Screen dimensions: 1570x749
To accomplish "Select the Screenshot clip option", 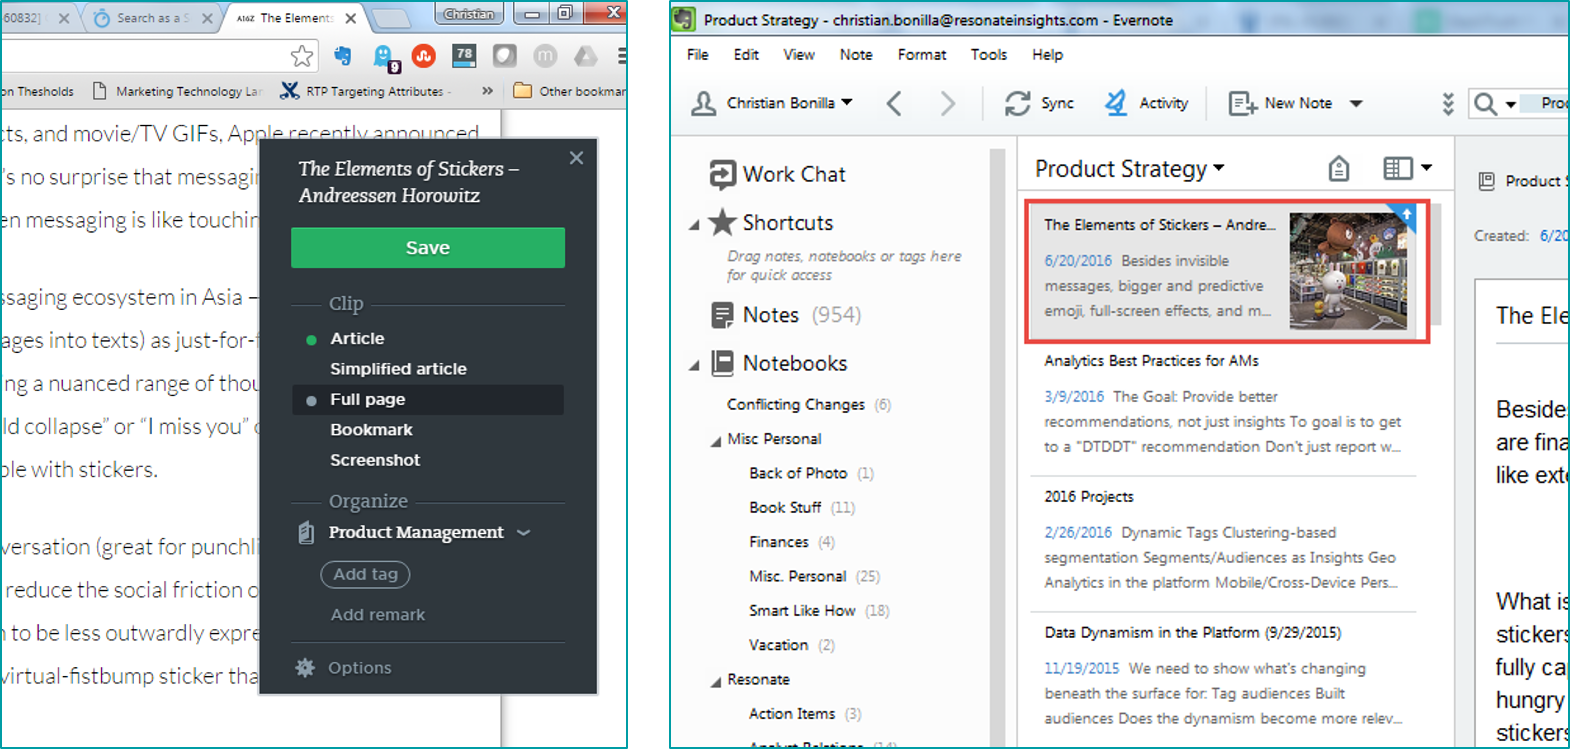I will point(375,460).
